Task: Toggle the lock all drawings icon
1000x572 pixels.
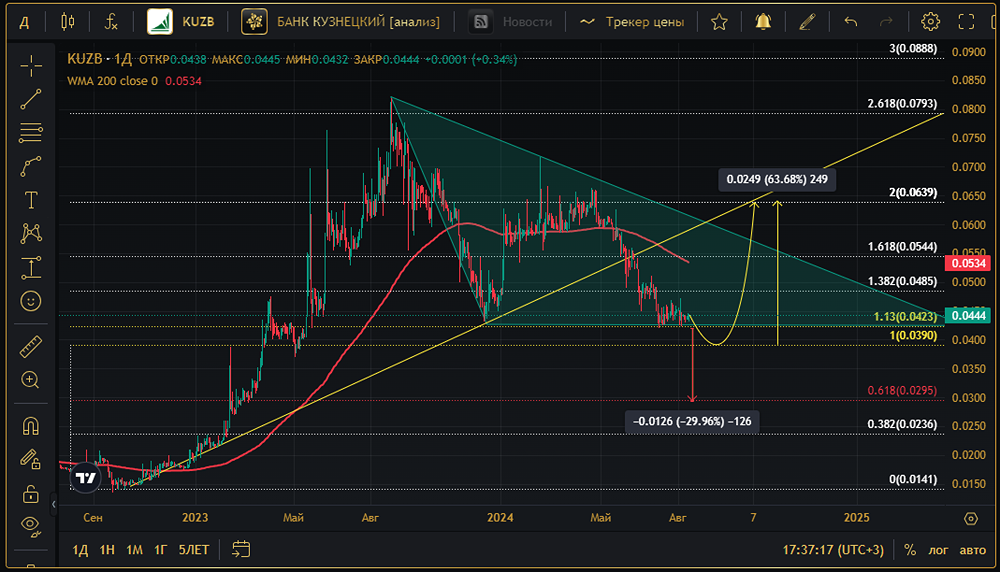Action: point(31,493)
